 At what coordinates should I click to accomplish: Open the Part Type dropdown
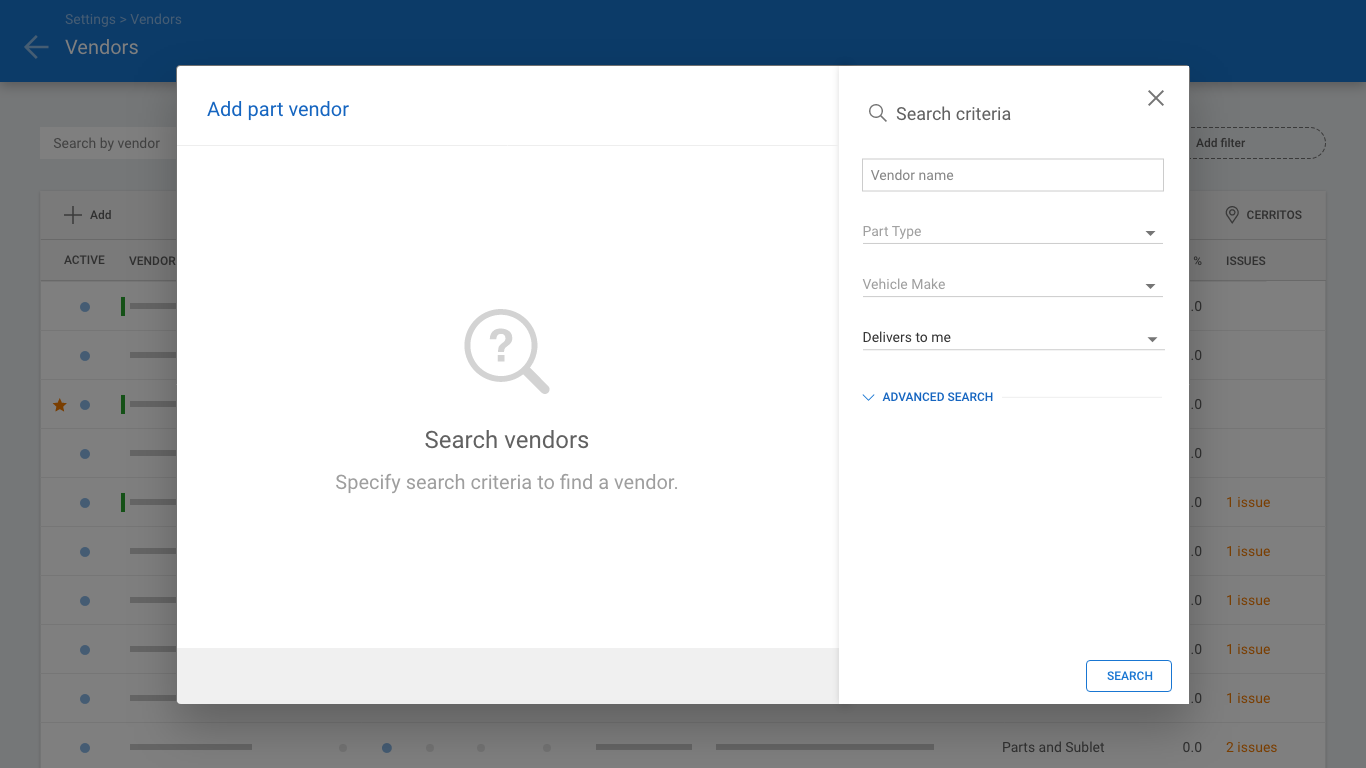(x=1012, y=232)
